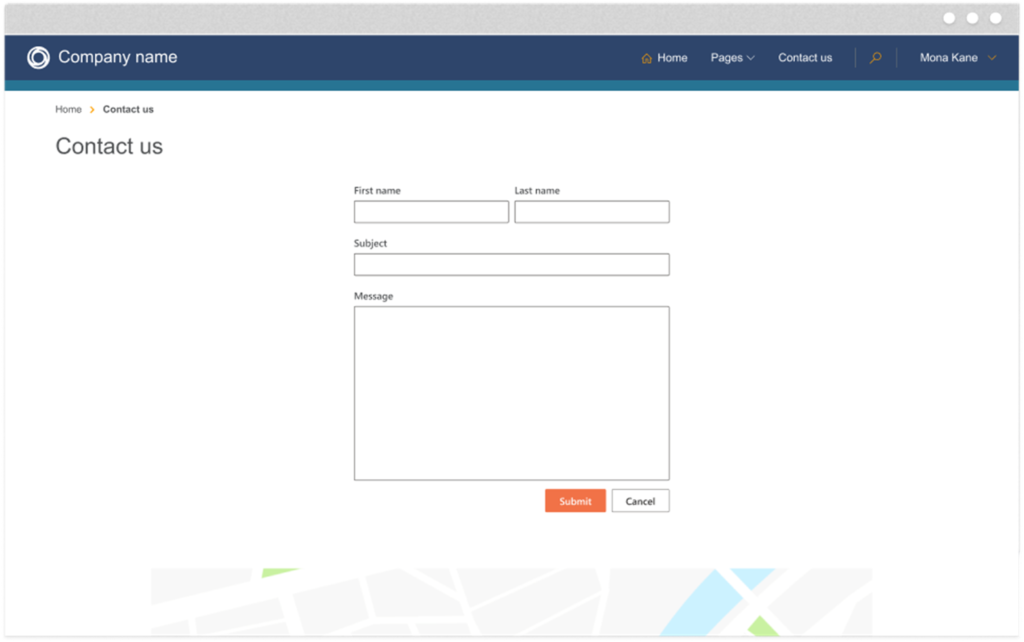Screen dimensions: 1024x642
Task: Open the Mona Kane user dropdown
Action: pyautogui.click(x=957, y=57)
